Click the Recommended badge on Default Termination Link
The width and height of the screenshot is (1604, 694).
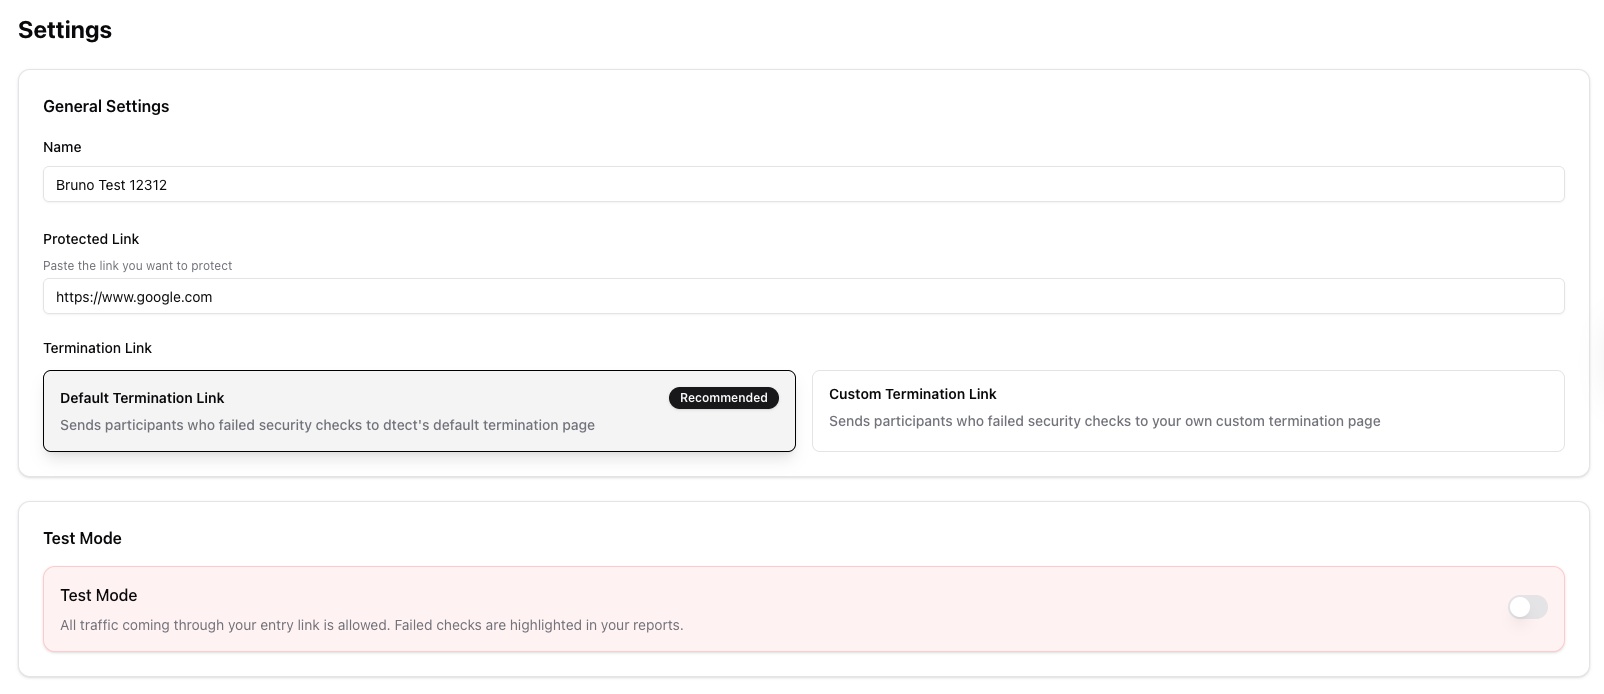click(x=723, y=397)
